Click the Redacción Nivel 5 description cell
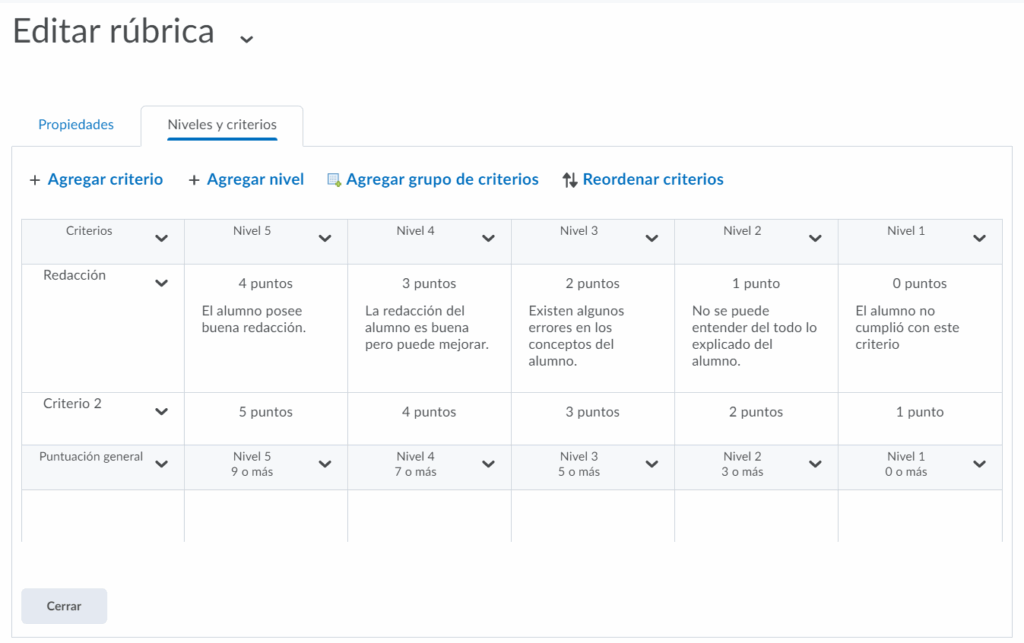This screenshot has height=643, width=1024. coord(265,319)
